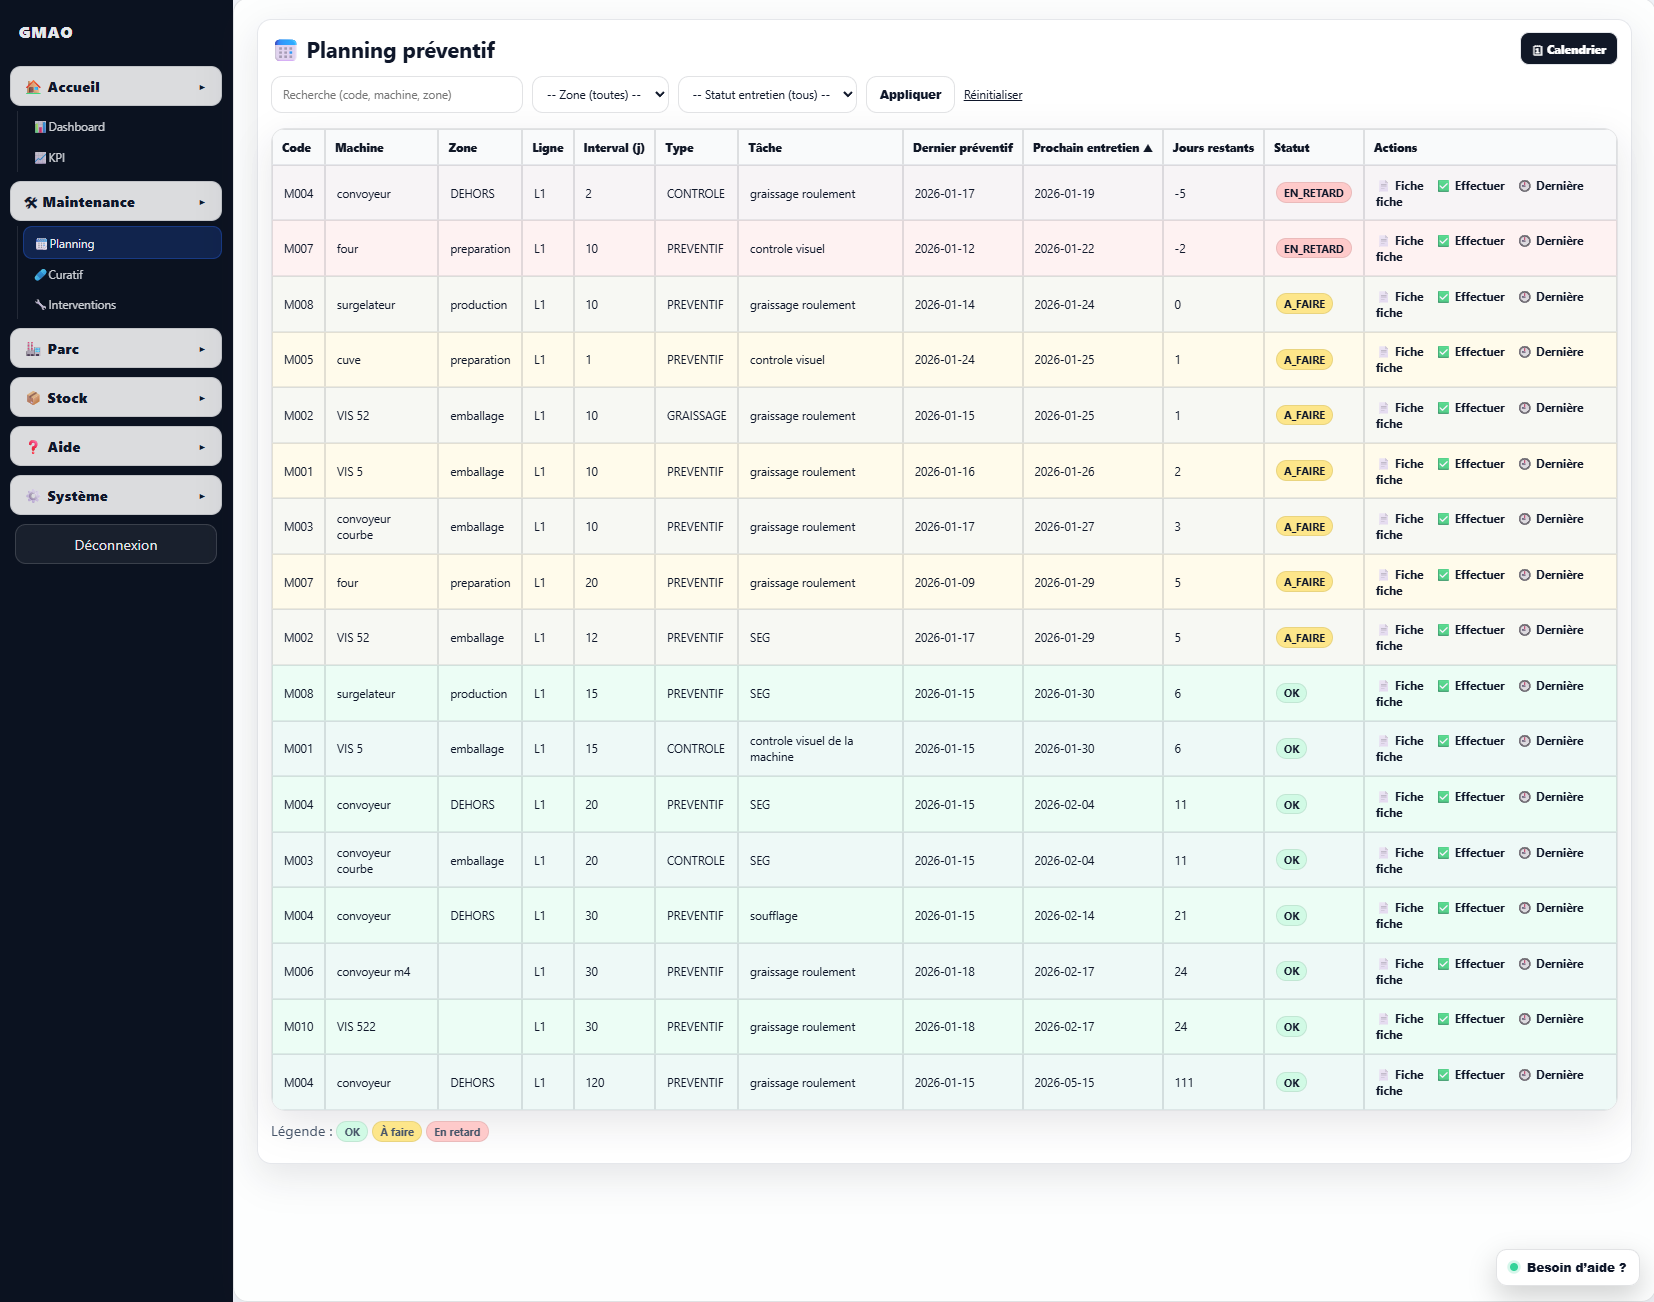Check Effectuer for M008 surgelateur graissage
The width and height of the screenshot is (1654, 1302).
tap(1443, 297)
